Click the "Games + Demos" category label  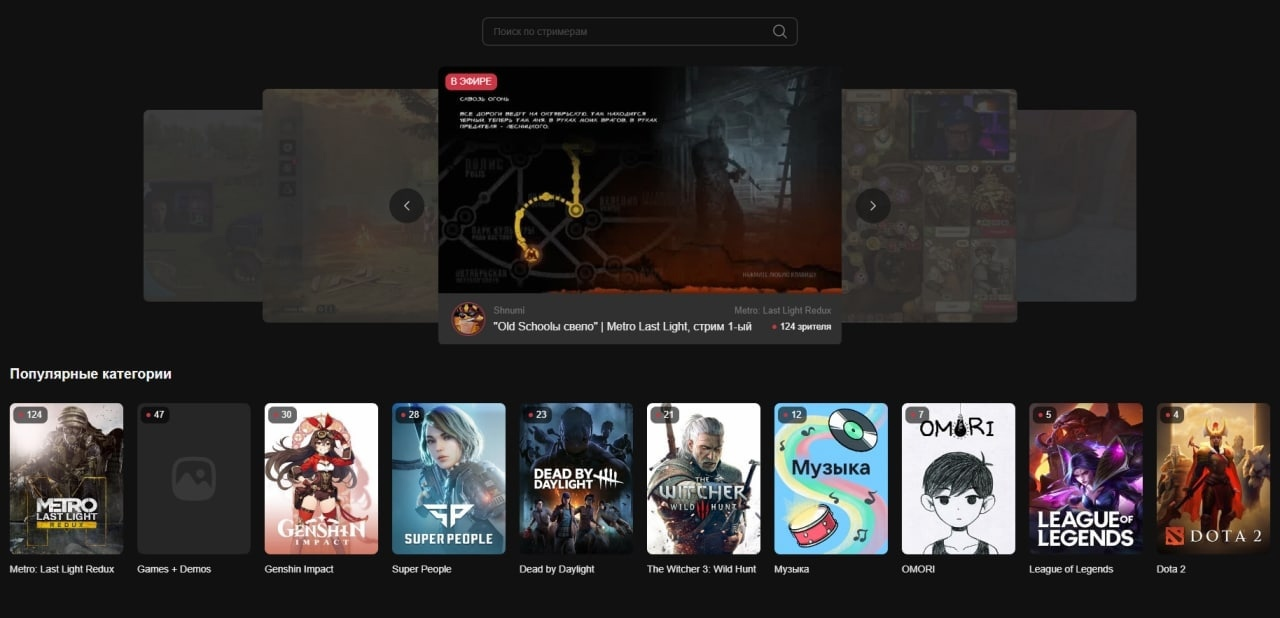pos(174,569)
